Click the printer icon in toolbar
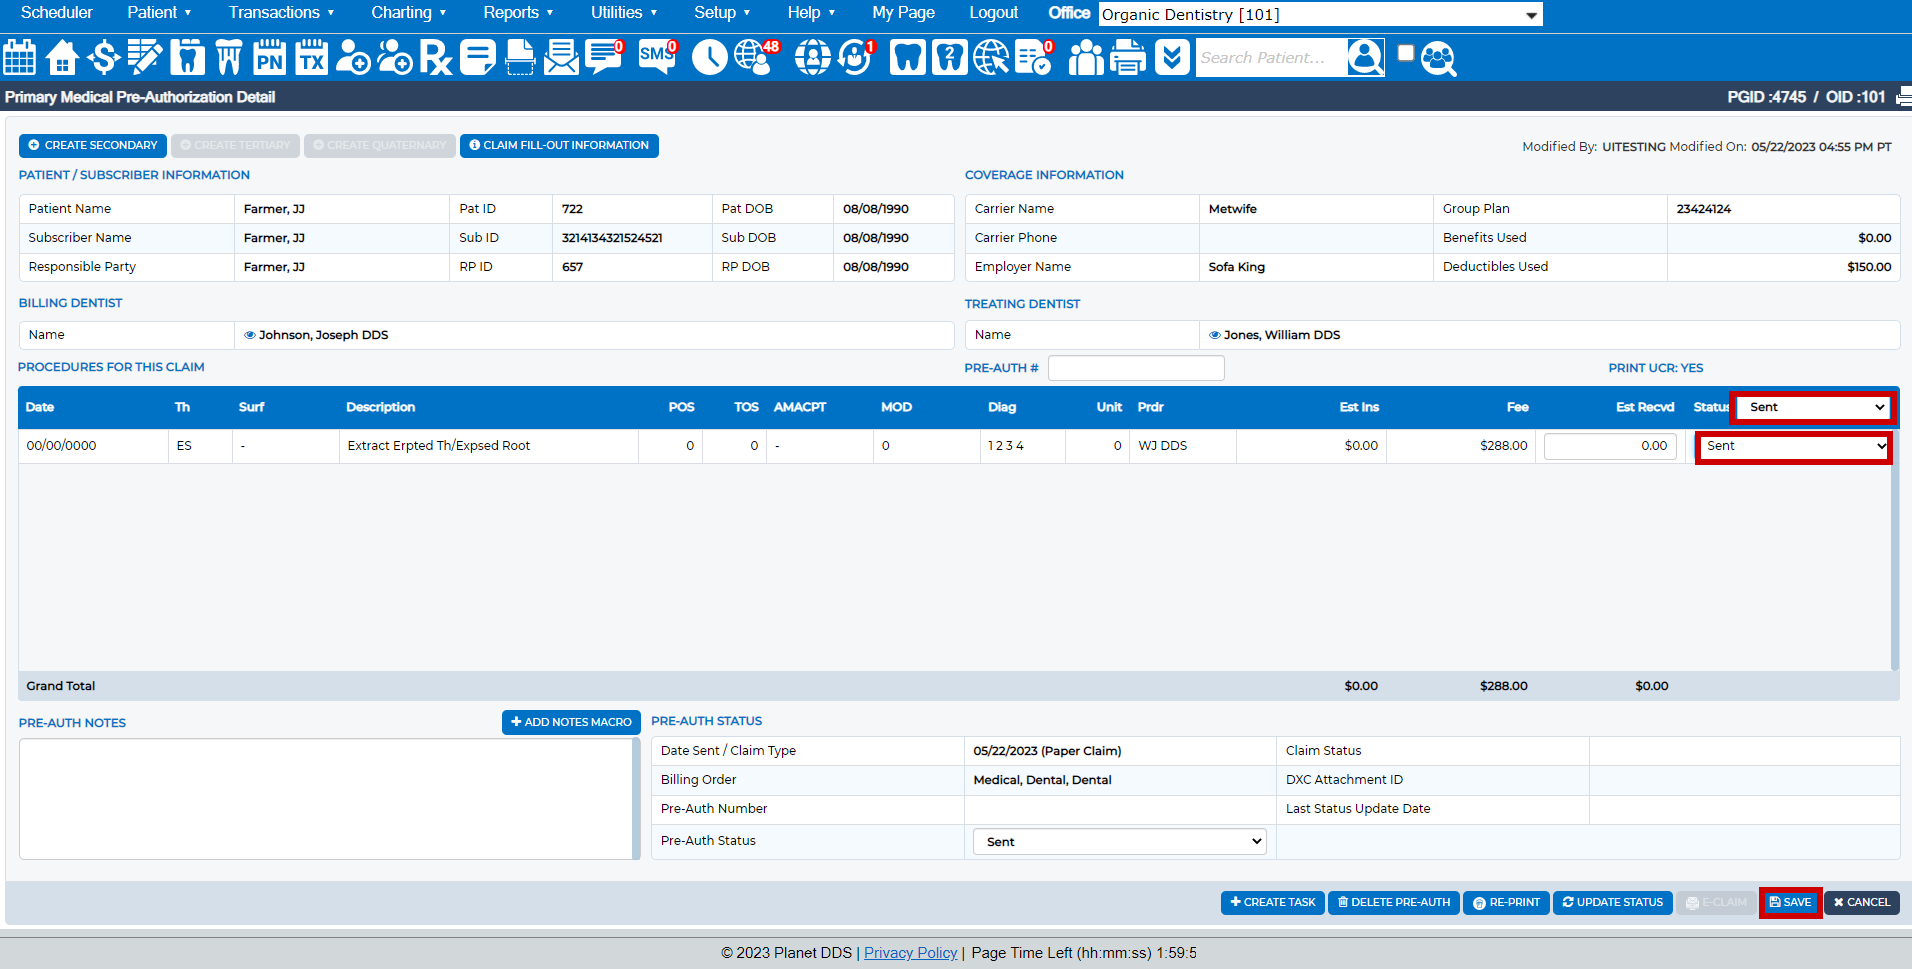Image resolution: width=1912 pixels, height=969 pixels. [x=1128, y=58]
